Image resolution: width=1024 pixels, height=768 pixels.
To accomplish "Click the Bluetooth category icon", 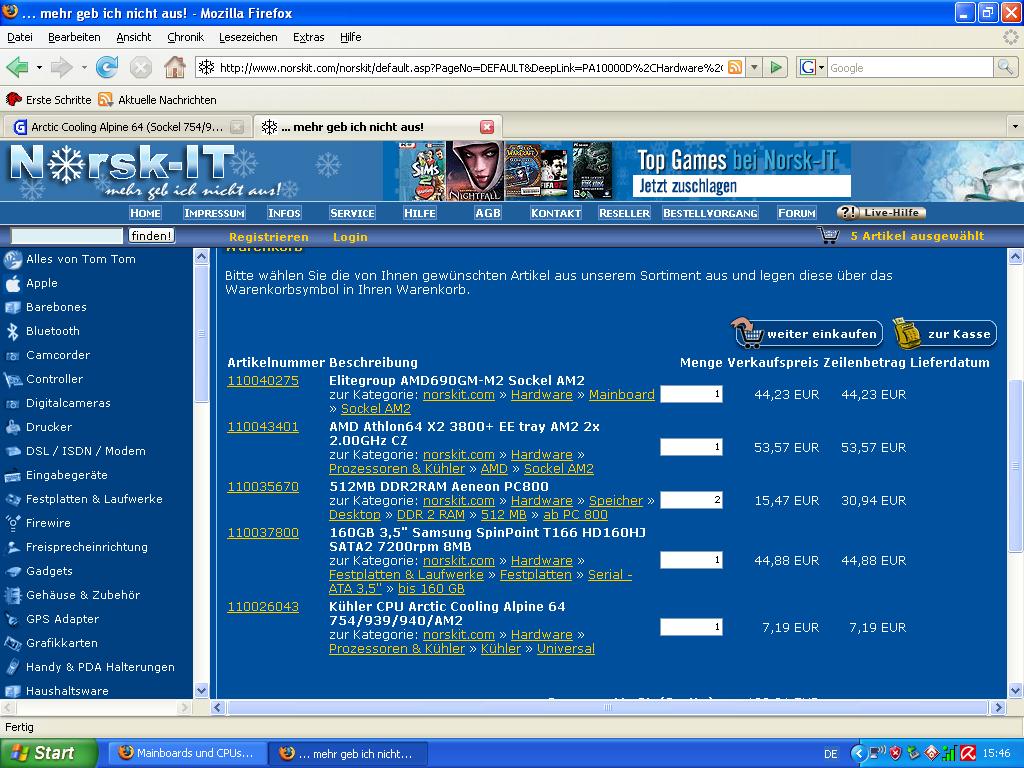I will (13, 331).
